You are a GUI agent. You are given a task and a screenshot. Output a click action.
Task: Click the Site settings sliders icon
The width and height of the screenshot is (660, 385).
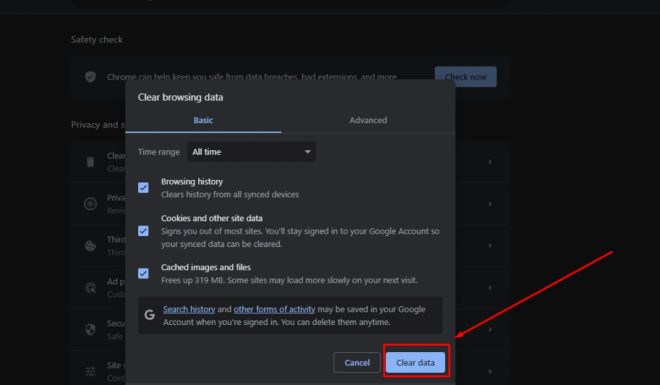pos(90,371)
